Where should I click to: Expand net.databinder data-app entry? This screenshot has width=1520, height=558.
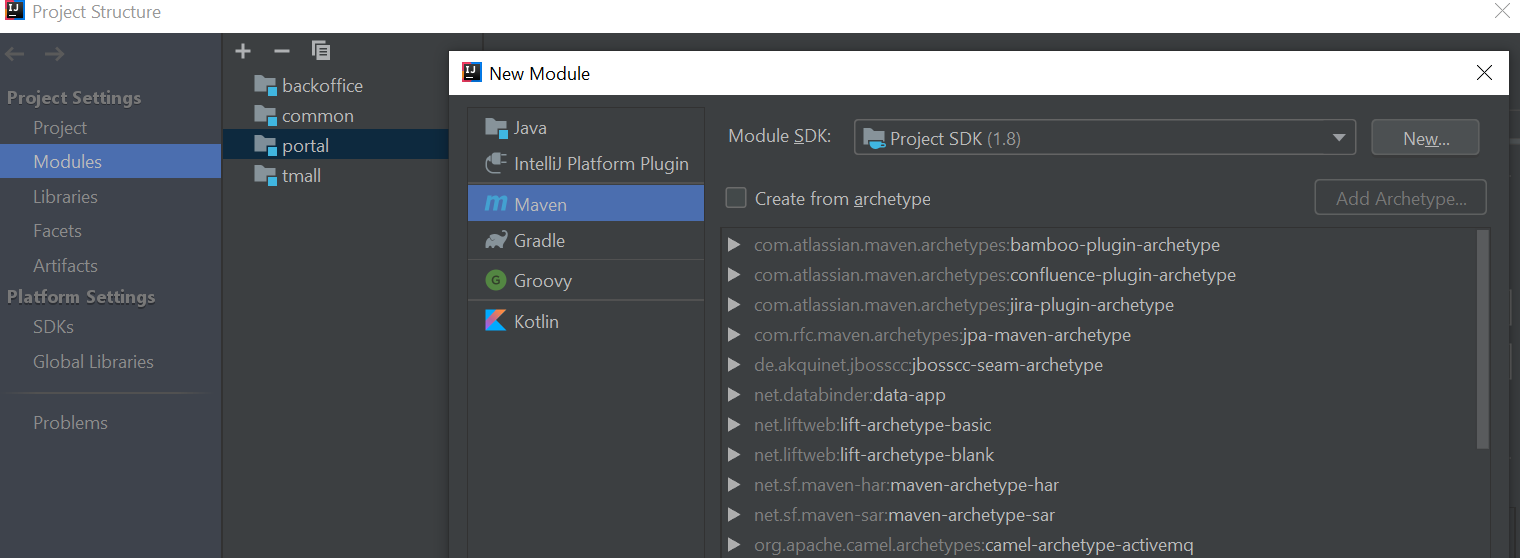(734, 395)
